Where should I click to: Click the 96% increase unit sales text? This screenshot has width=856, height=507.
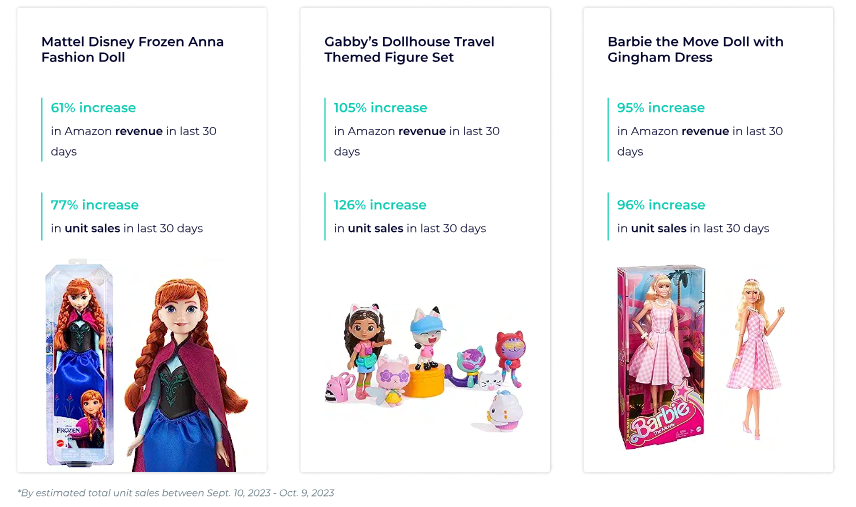pyautogui.click(x=661, y=205)
